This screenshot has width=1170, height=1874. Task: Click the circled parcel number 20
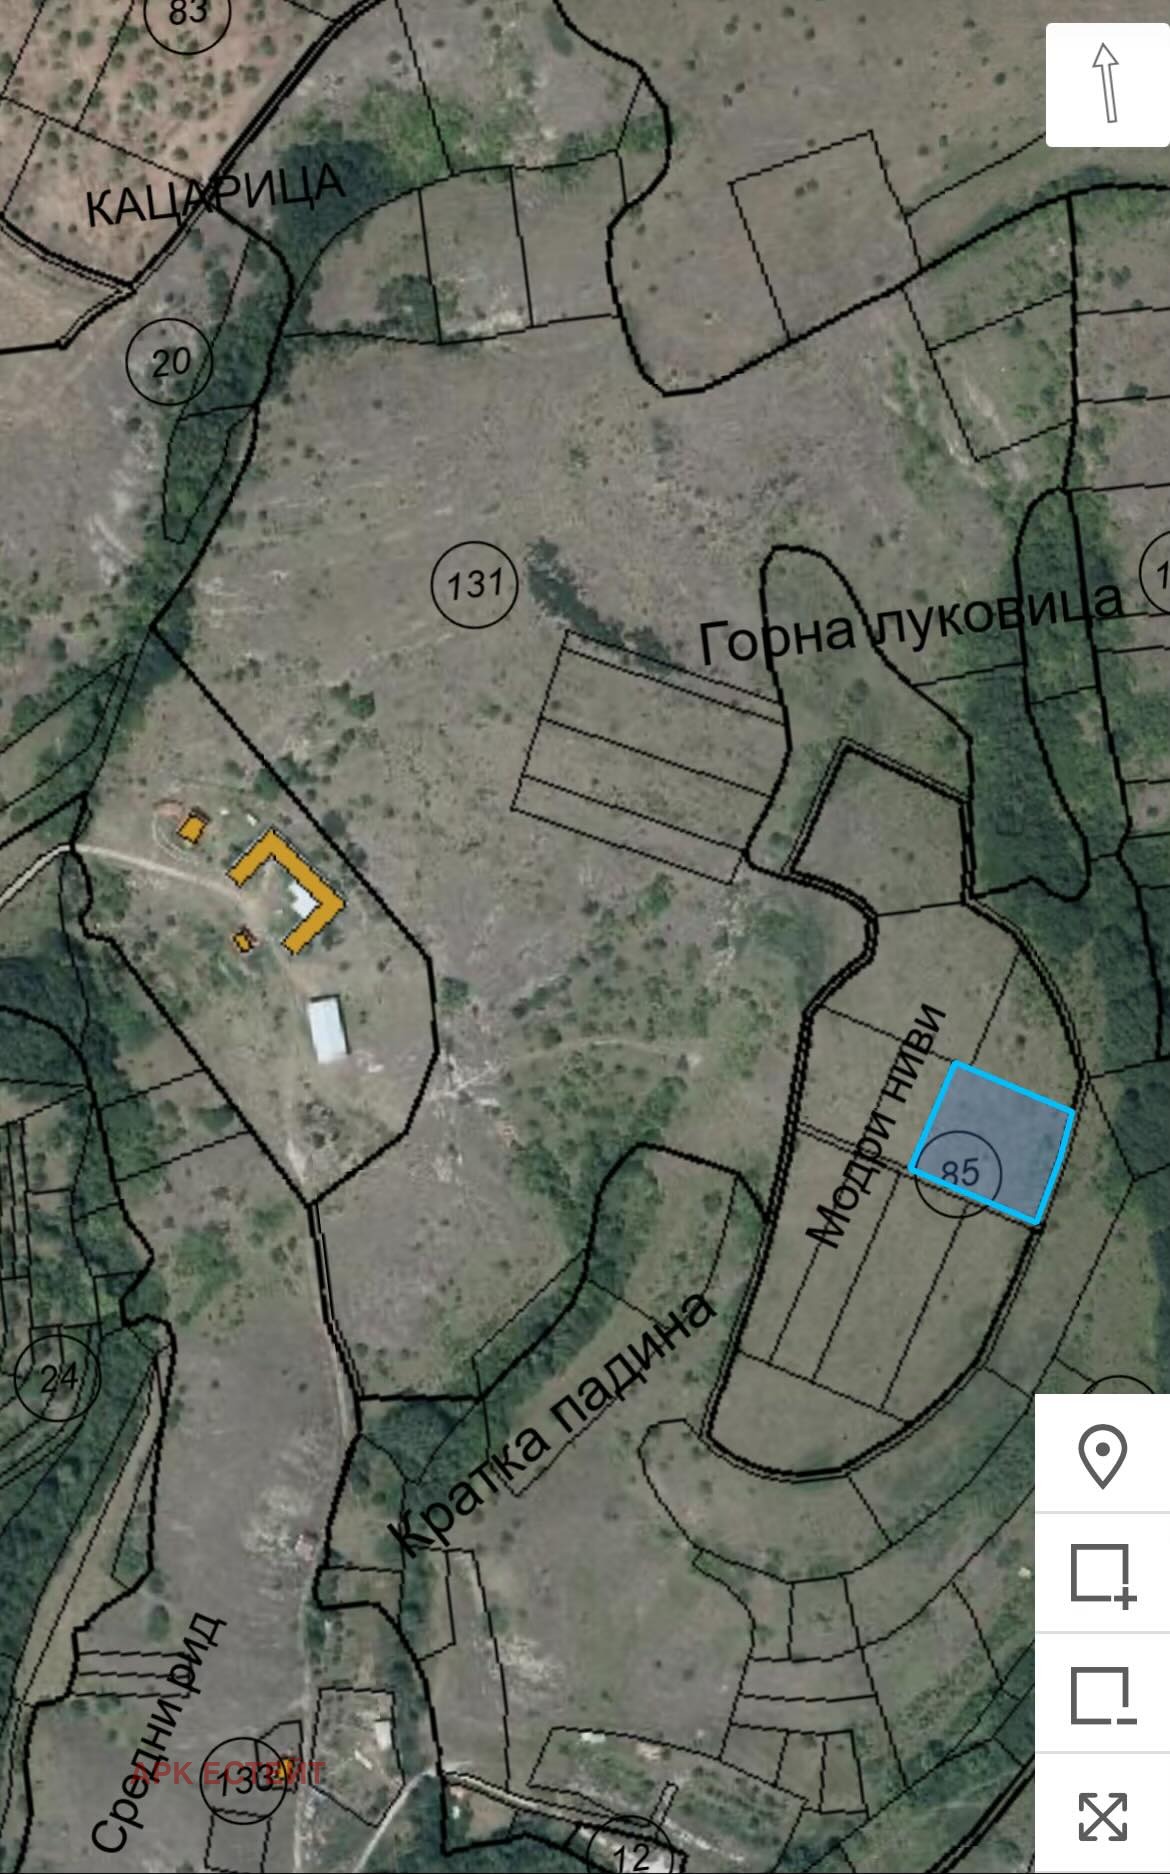(x=171, y=361)
